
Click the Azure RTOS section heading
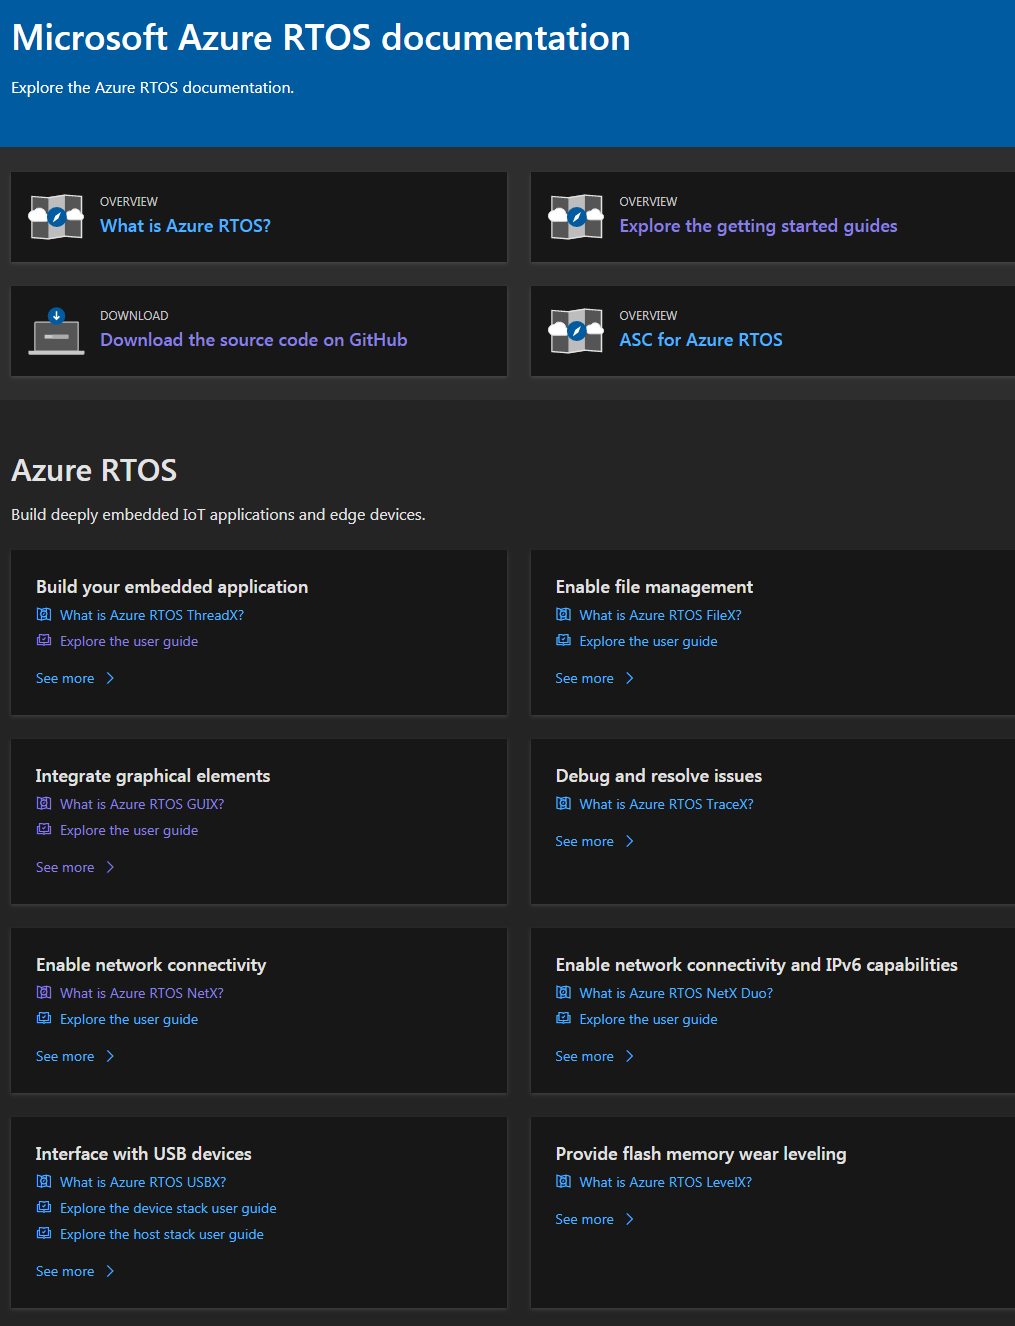[94, 470]
